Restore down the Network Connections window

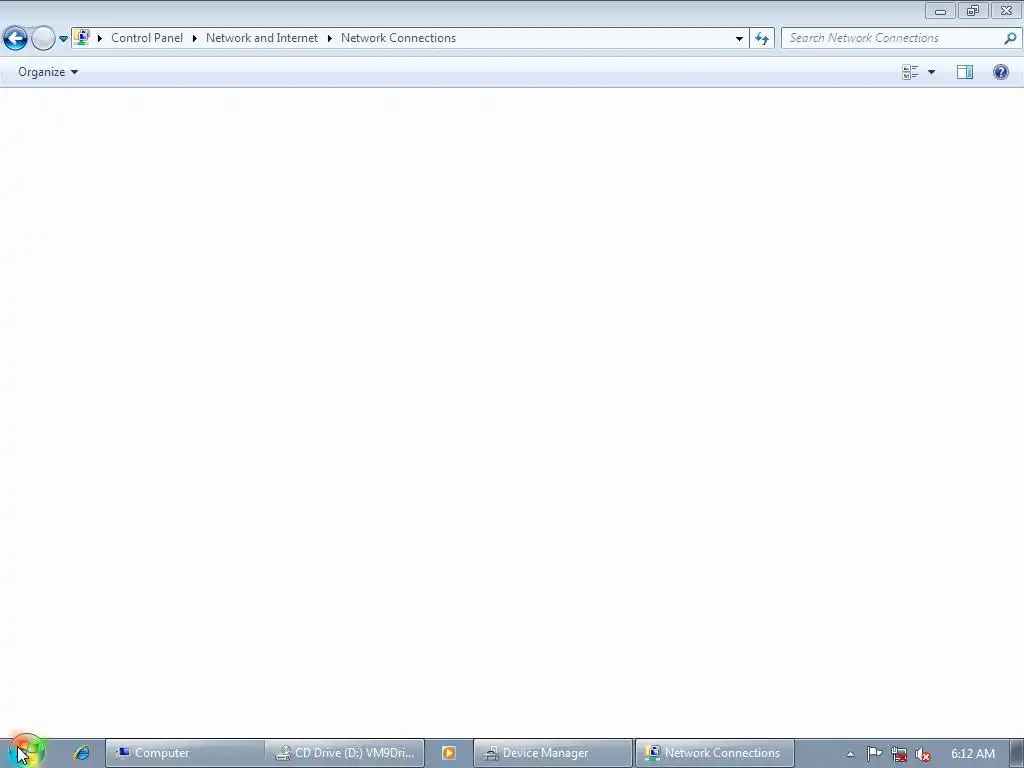(973, 10)
